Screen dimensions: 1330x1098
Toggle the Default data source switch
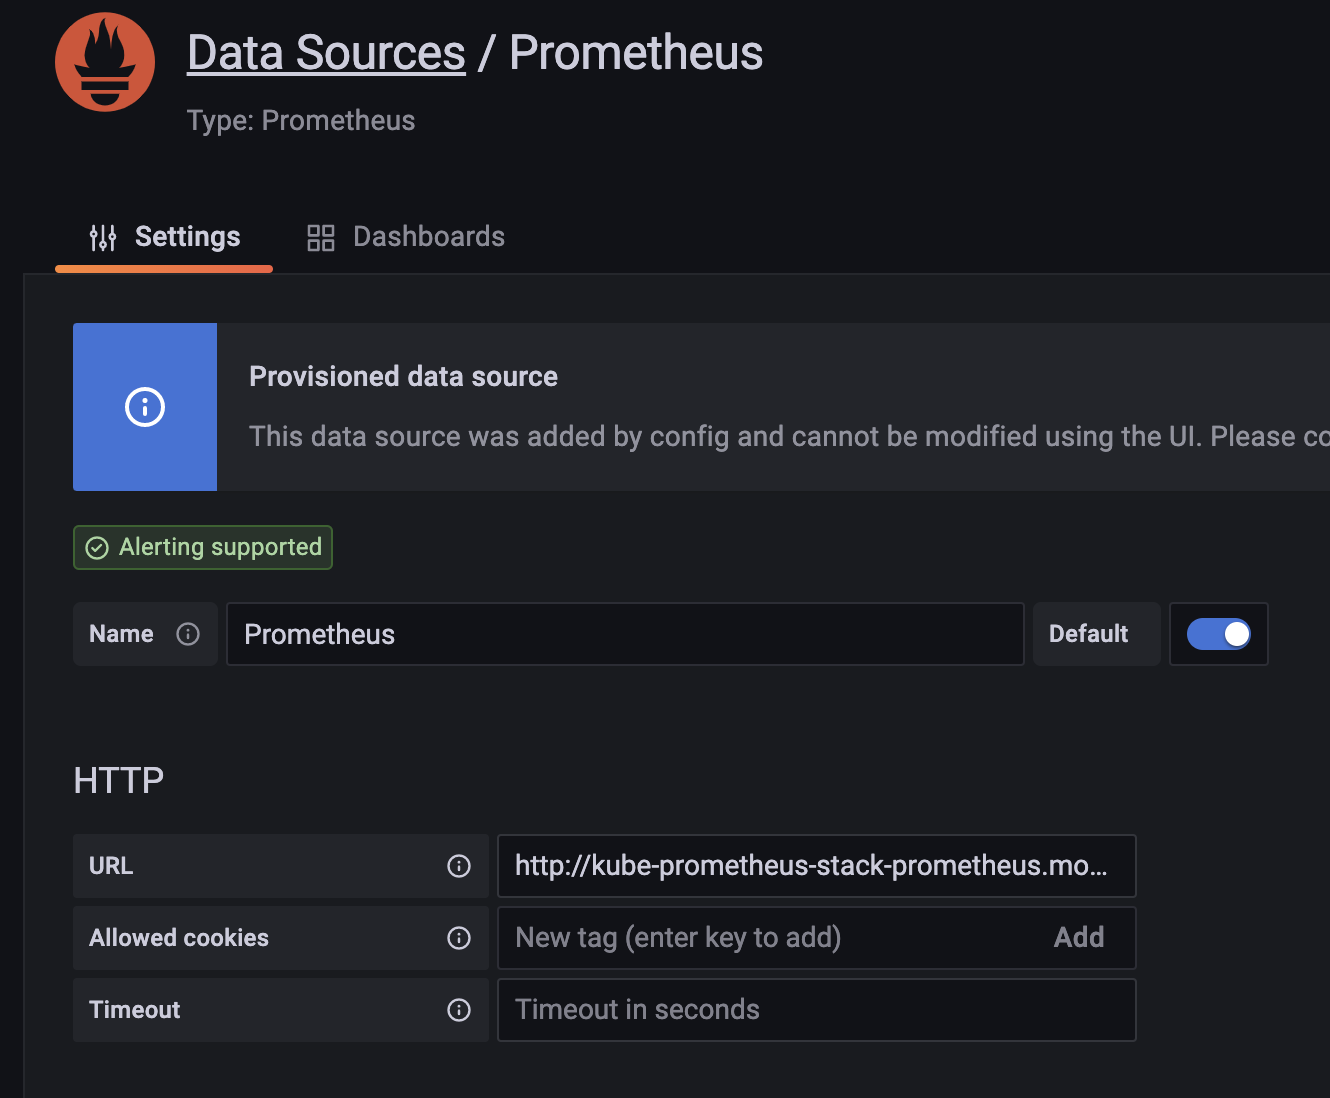1218,634
